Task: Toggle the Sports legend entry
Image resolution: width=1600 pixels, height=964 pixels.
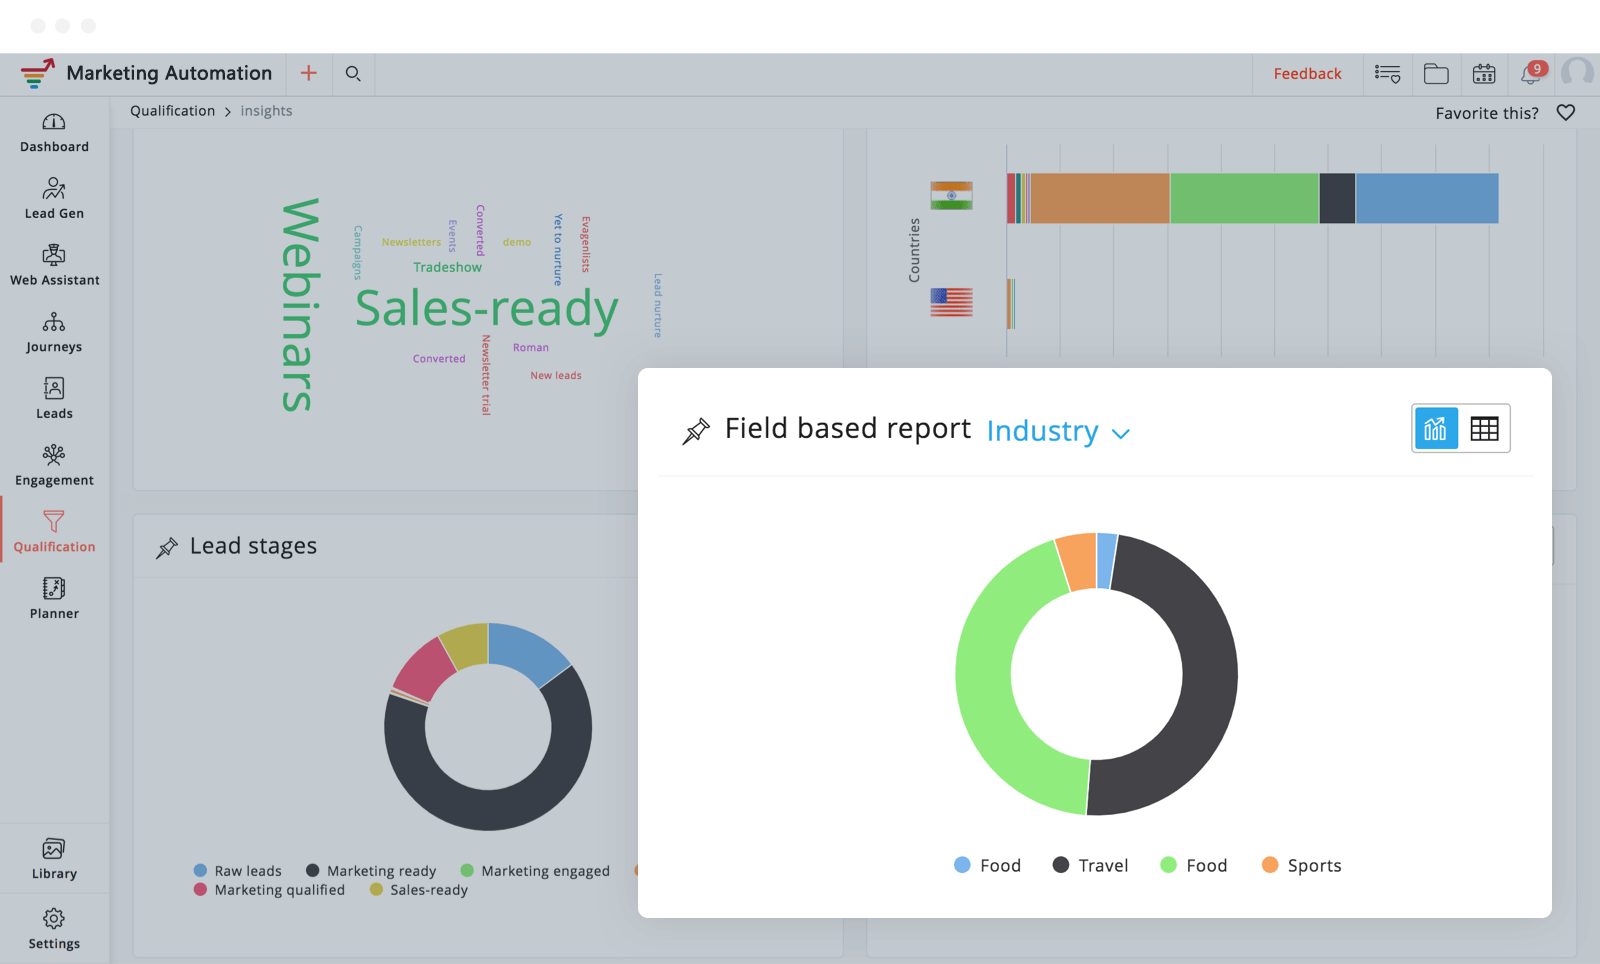Action: click(1302, 865)
